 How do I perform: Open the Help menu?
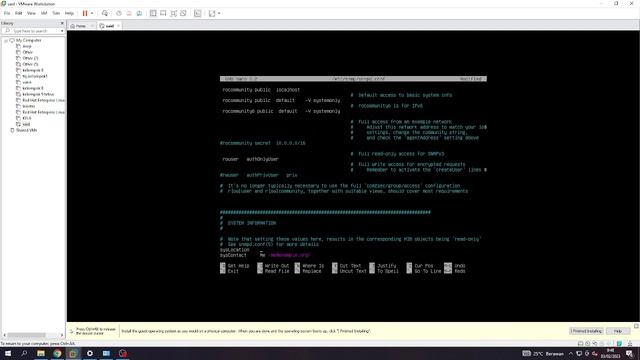69,13
